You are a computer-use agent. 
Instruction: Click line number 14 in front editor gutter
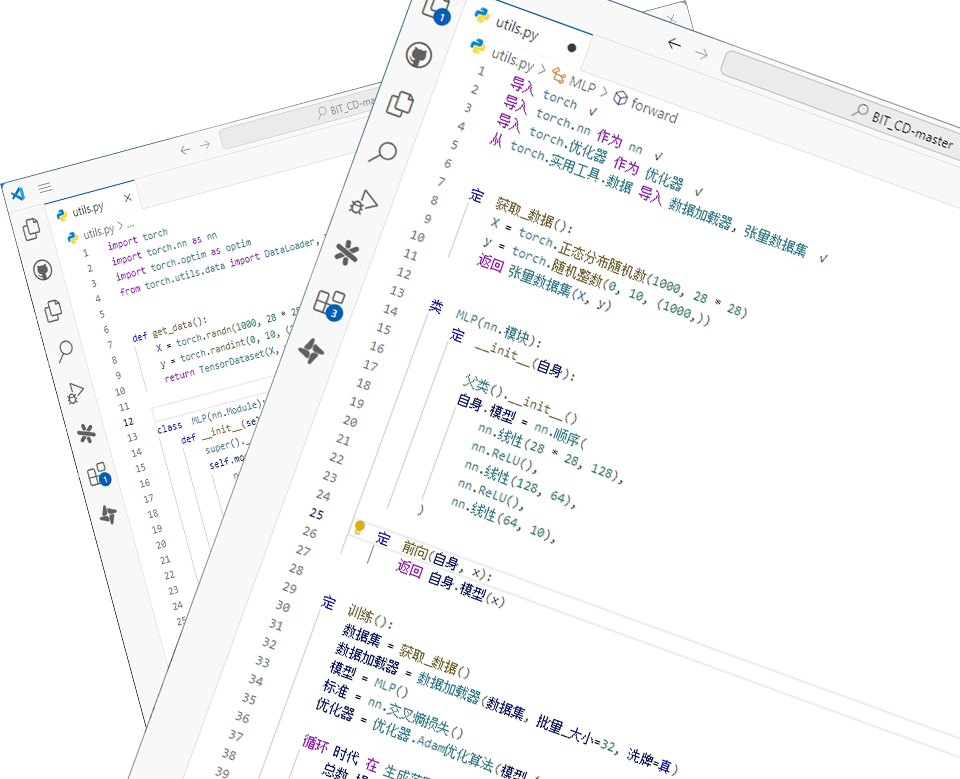click(389, 311)
